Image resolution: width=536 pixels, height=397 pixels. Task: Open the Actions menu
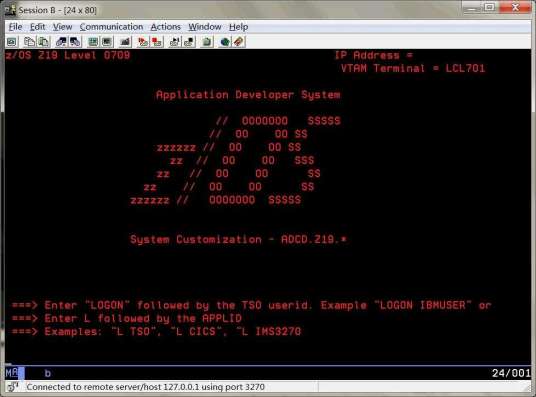(165, 27)
